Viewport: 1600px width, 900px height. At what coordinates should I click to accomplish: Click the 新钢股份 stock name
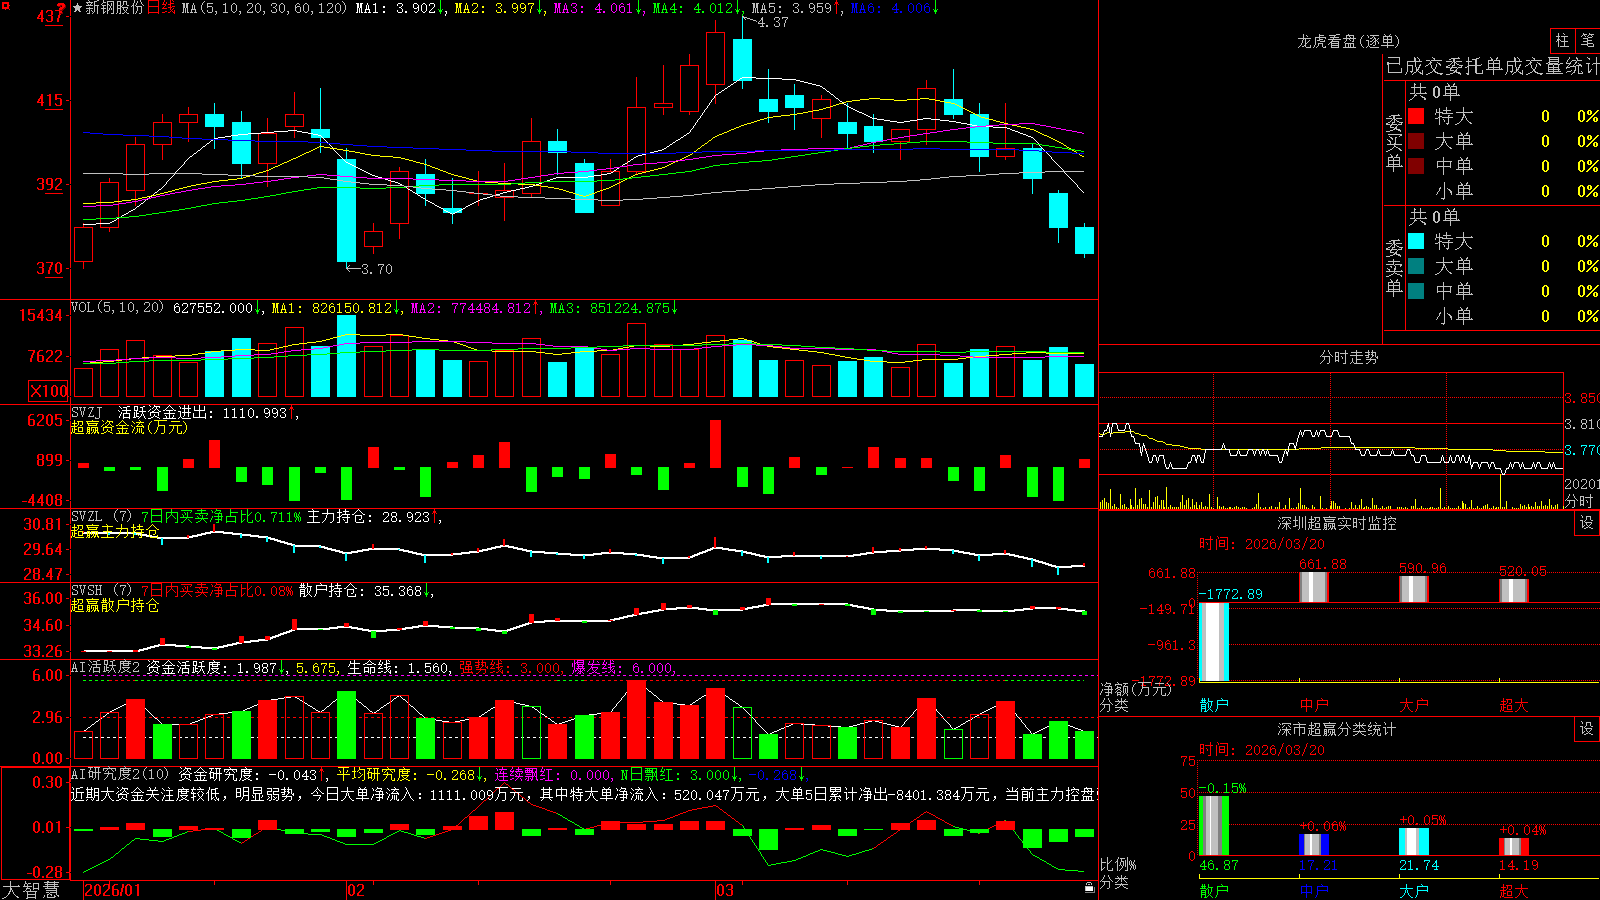[115, 8]
